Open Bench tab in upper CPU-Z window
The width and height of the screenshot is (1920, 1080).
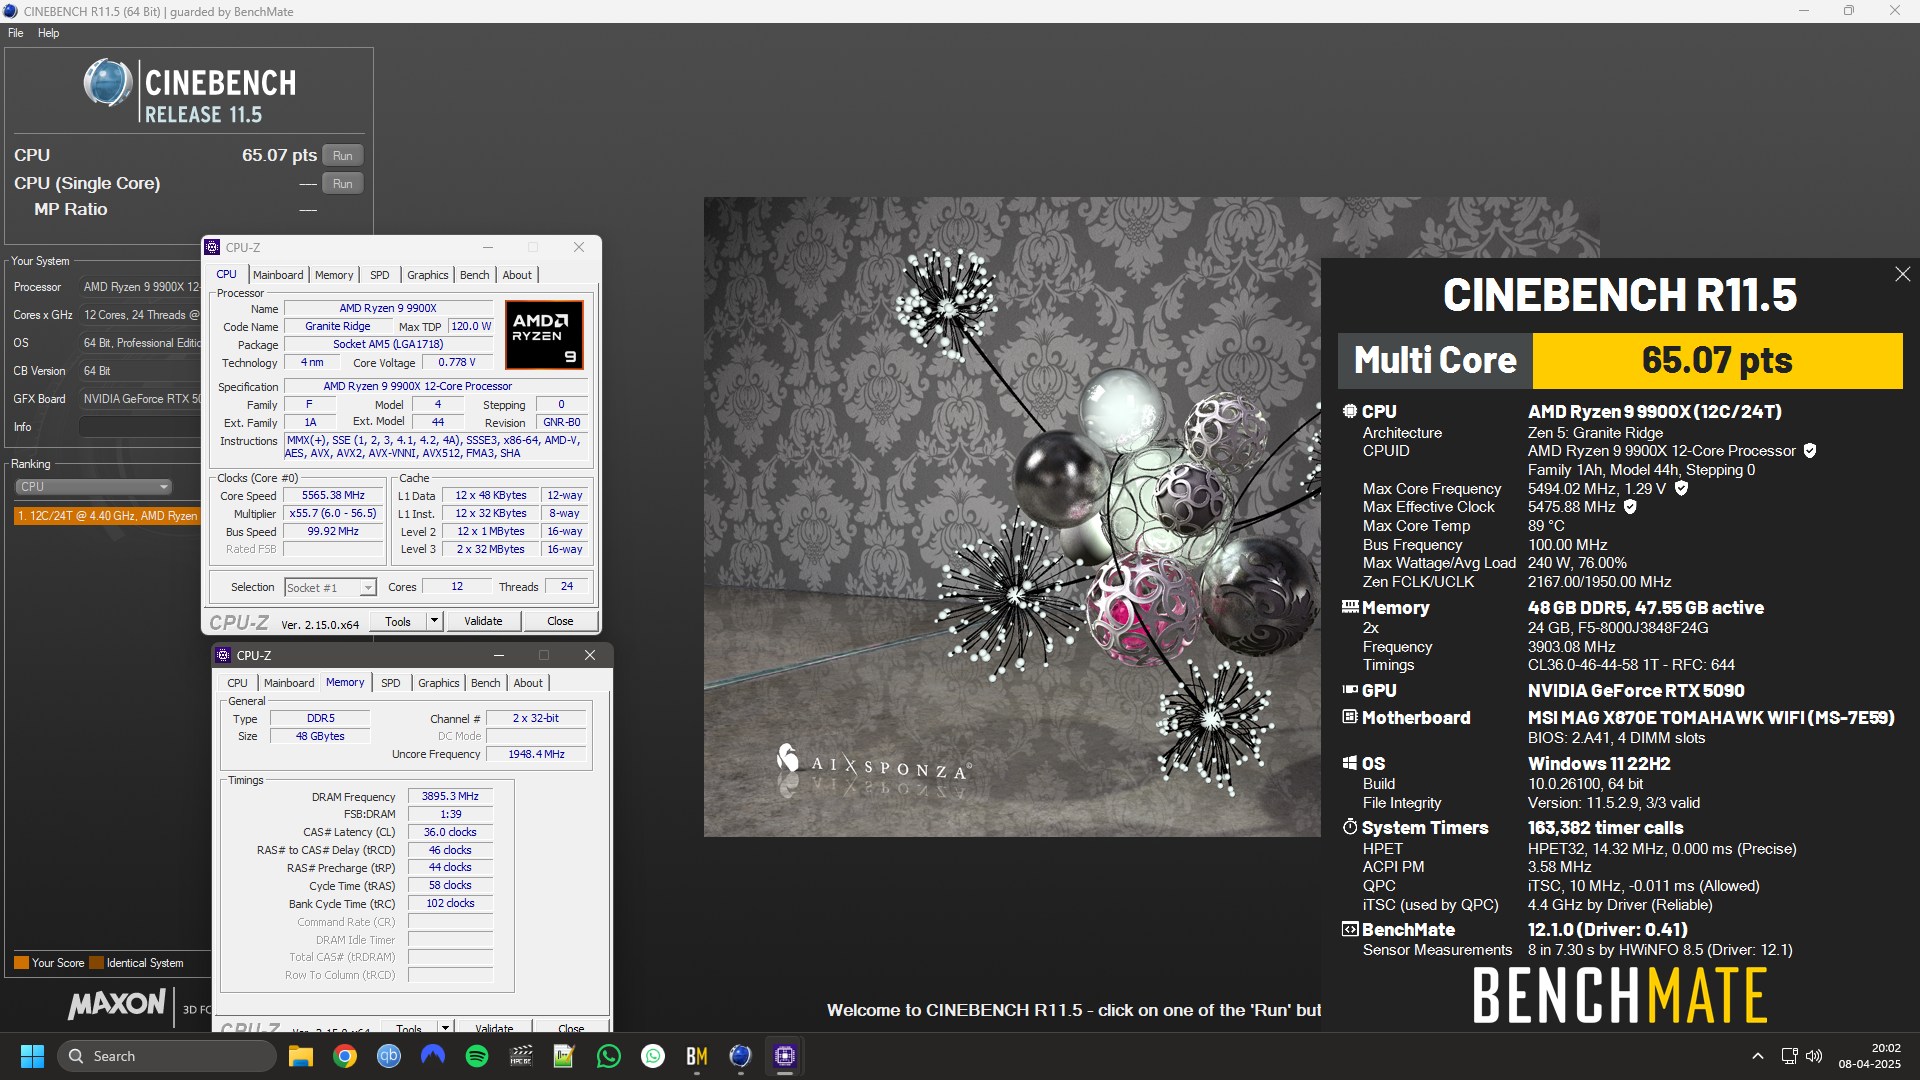coord(475,275)
